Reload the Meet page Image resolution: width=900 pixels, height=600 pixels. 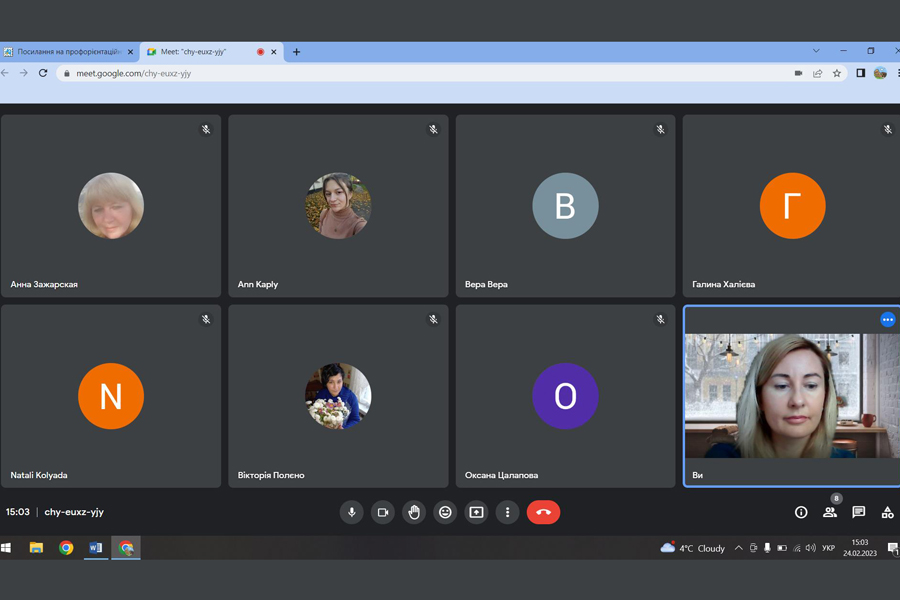[43, 73]
